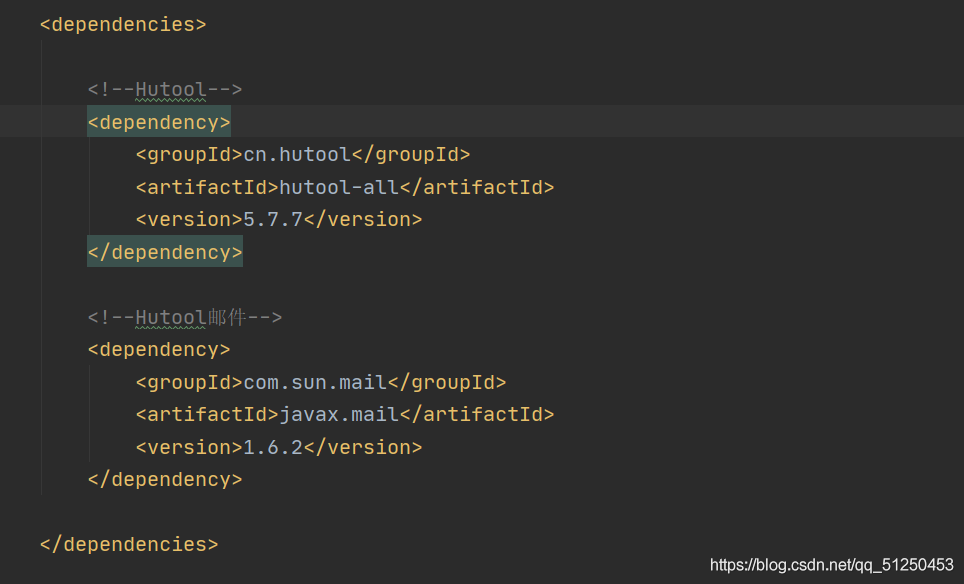
Task: Select the highlighted opening dependency tag
Action: 159,122
